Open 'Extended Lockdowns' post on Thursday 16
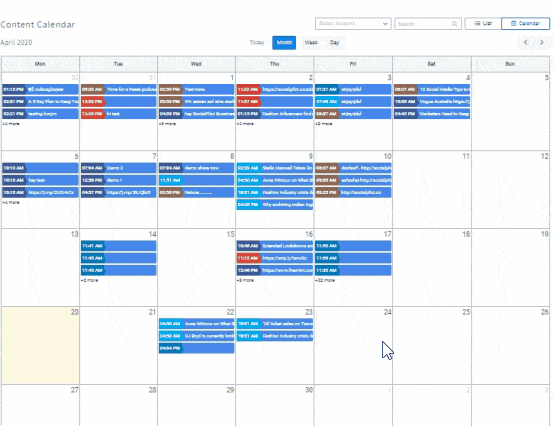The image size is (554, 426). point(275,246)
